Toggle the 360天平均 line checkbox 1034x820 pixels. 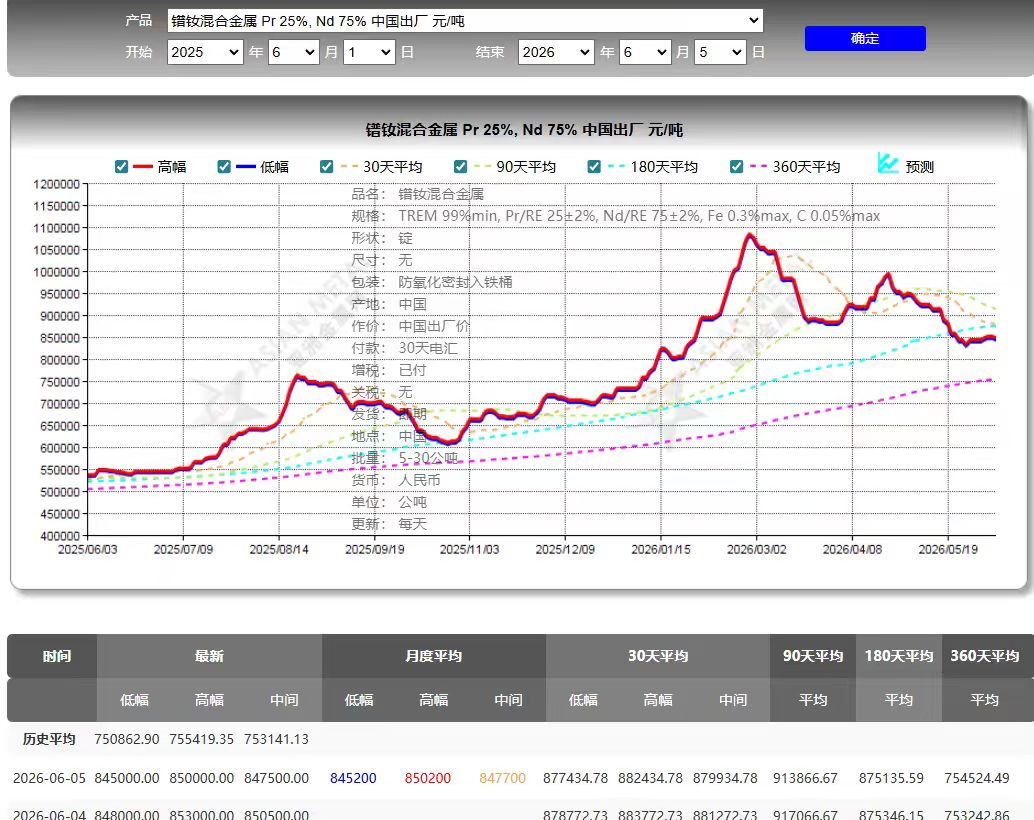(x=737, y=166)
